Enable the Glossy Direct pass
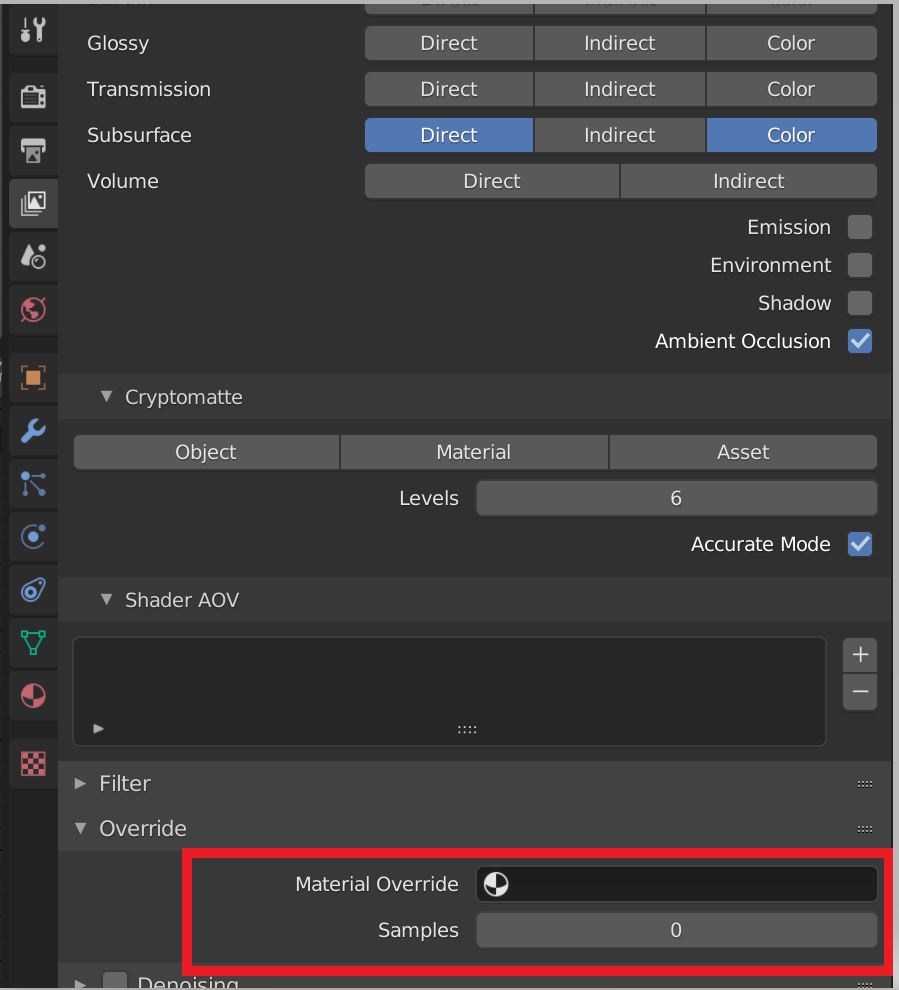The width and height of the screenshot is (899, 990). (x=448, y=42)
